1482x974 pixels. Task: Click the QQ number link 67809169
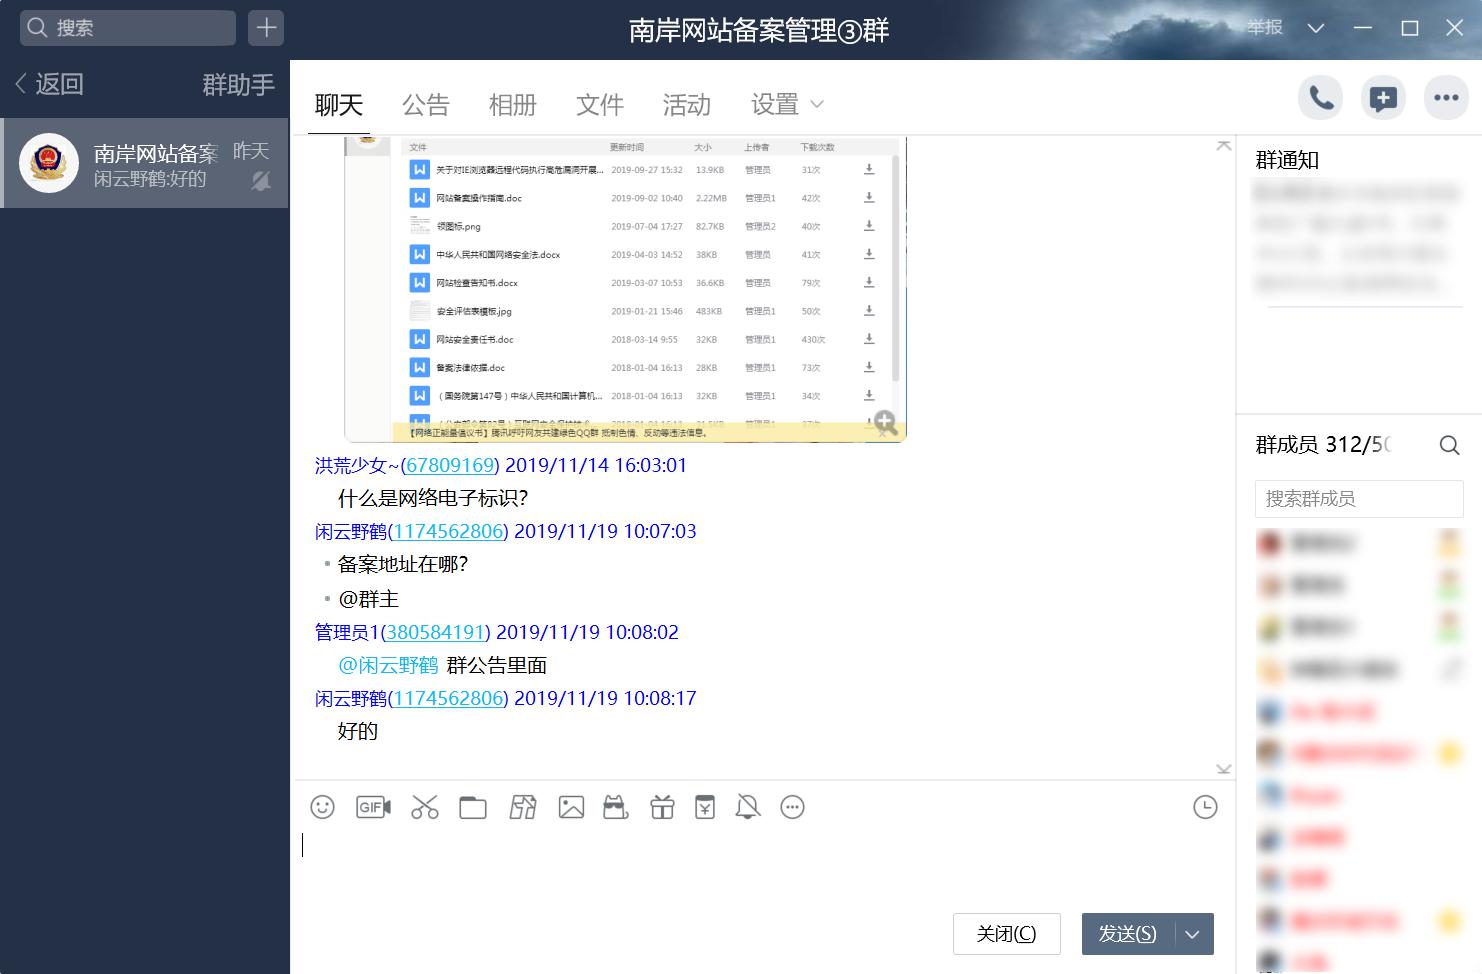tap(450, 465)
